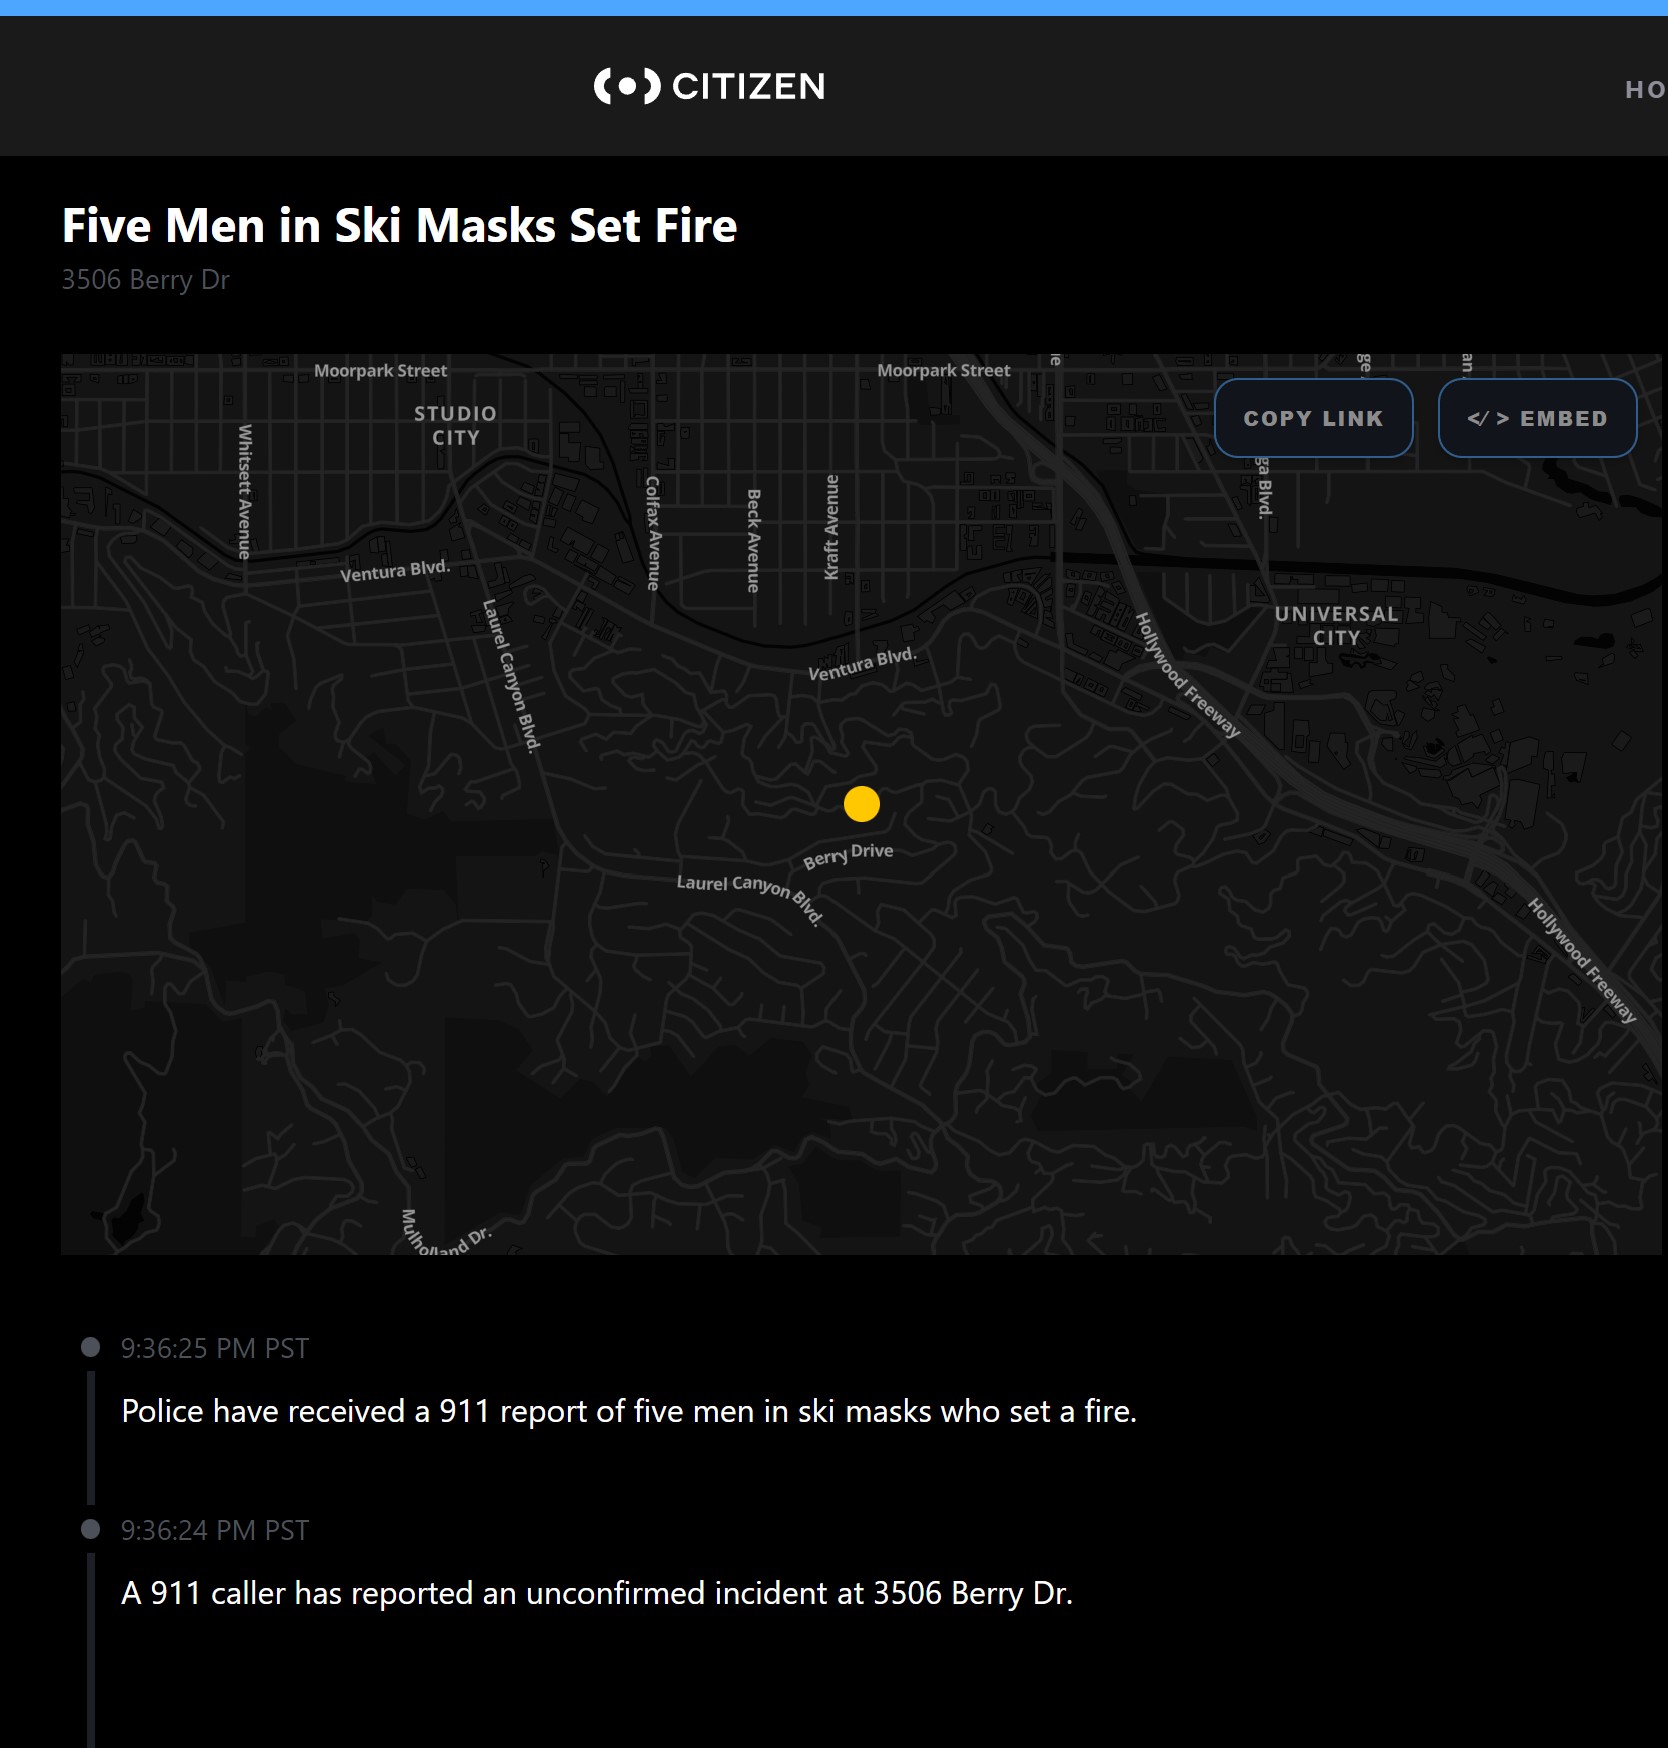Click the 'Colfax Avenue' map label

point(652,533)
